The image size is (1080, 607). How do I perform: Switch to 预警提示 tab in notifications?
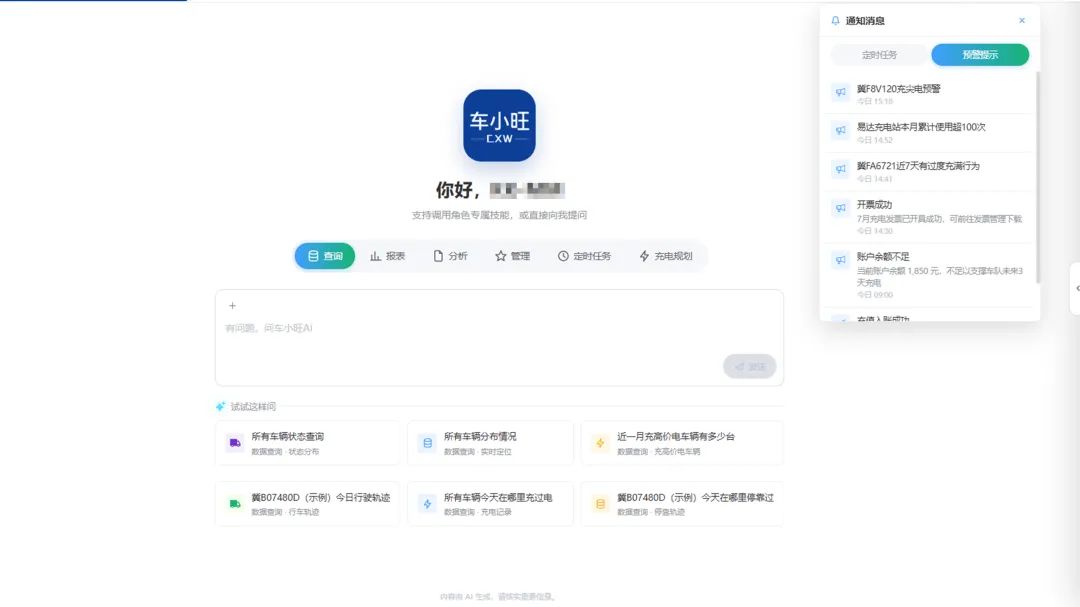click(x=980, y=54)
